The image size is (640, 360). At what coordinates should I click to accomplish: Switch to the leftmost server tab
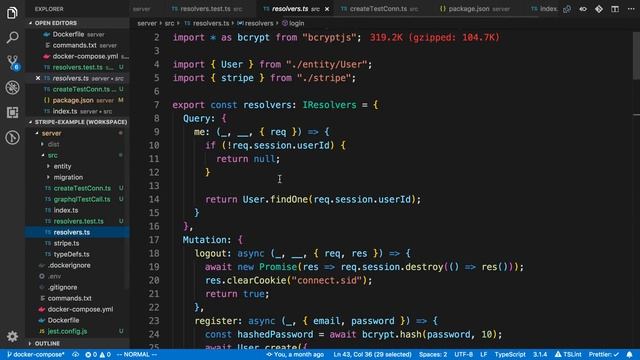[142, 9]
